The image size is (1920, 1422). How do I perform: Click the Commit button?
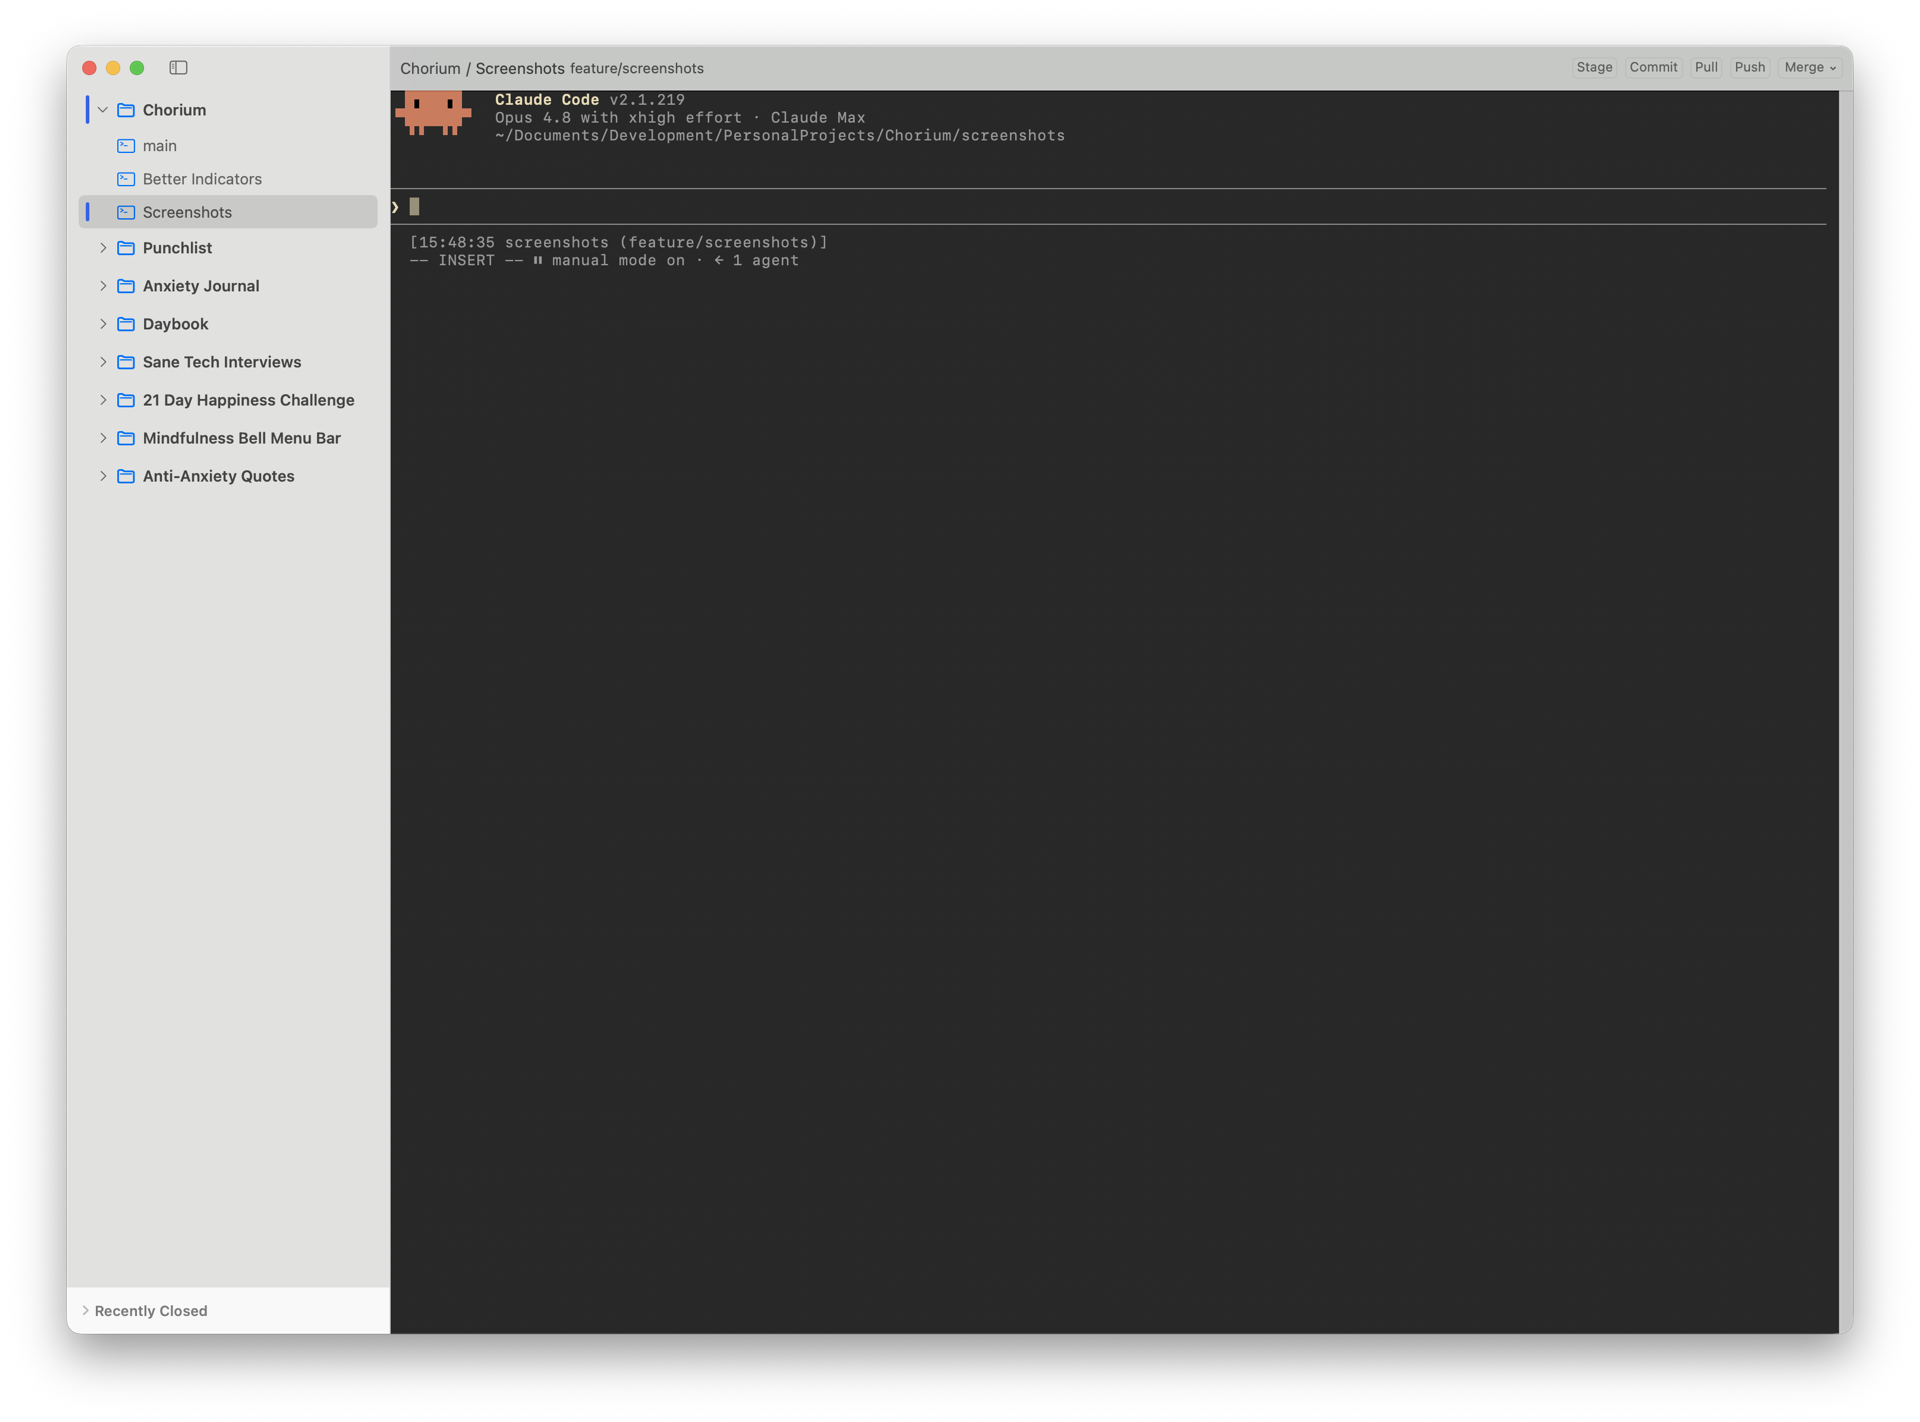click(1653, 68)
